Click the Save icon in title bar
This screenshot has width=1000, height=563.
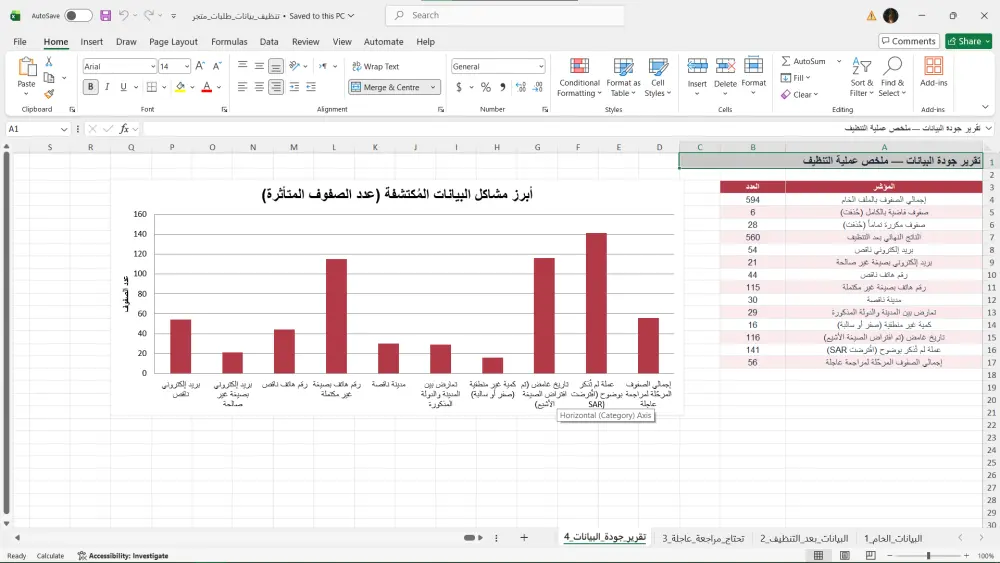tap(106, 15)
